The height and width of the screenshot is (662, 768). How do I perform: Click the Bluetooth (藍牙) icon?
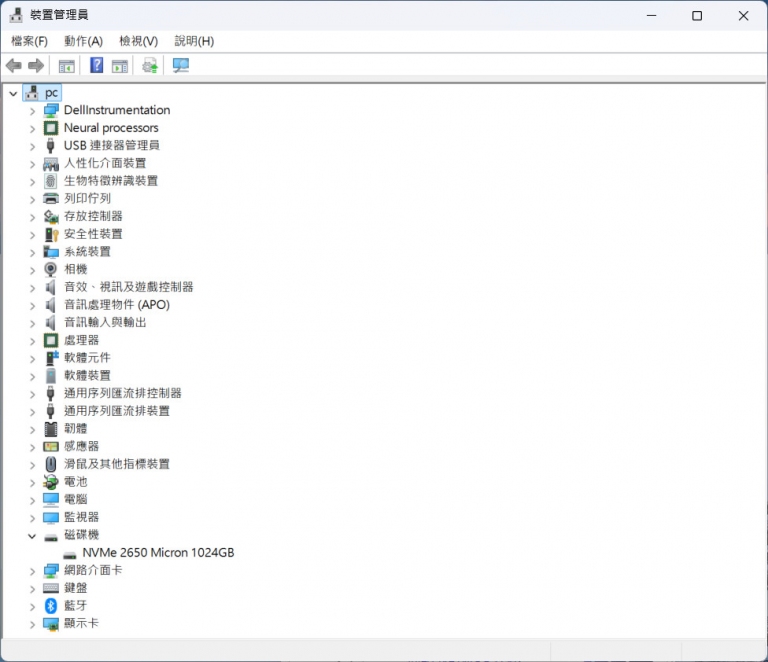51,606
